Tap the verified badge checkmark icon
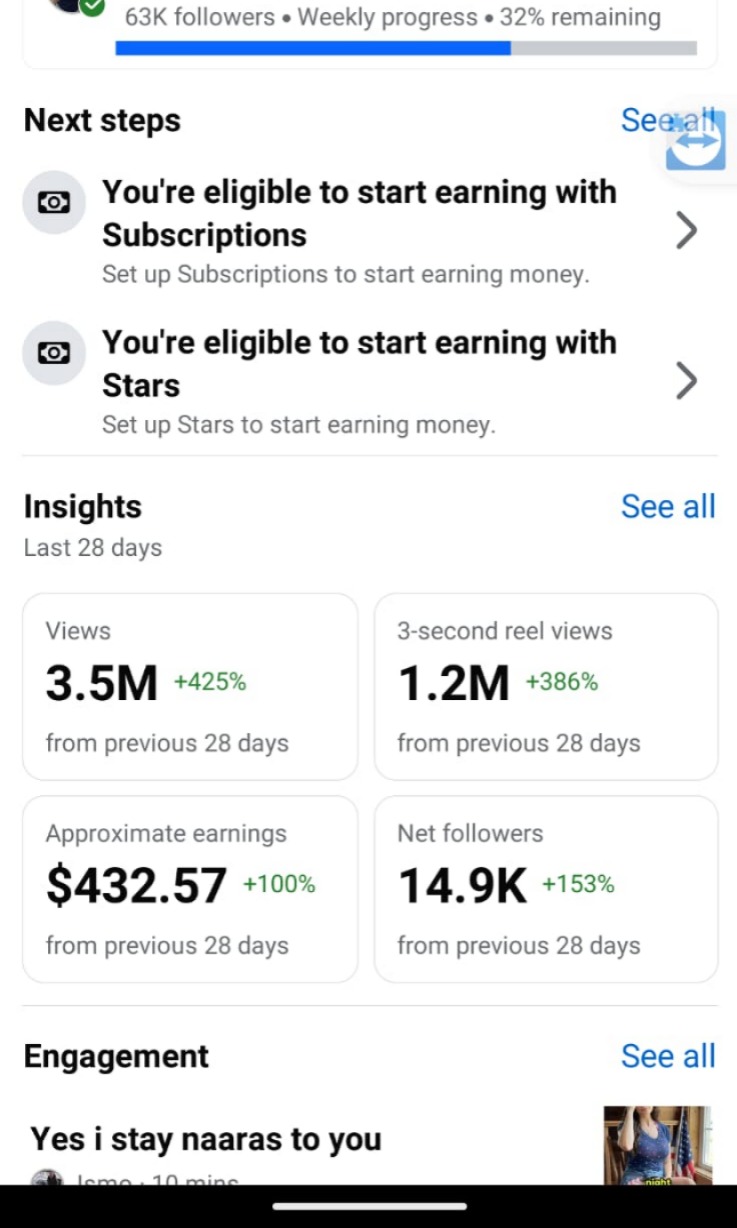Screen dimensions: 737x1228 point(93,6)
